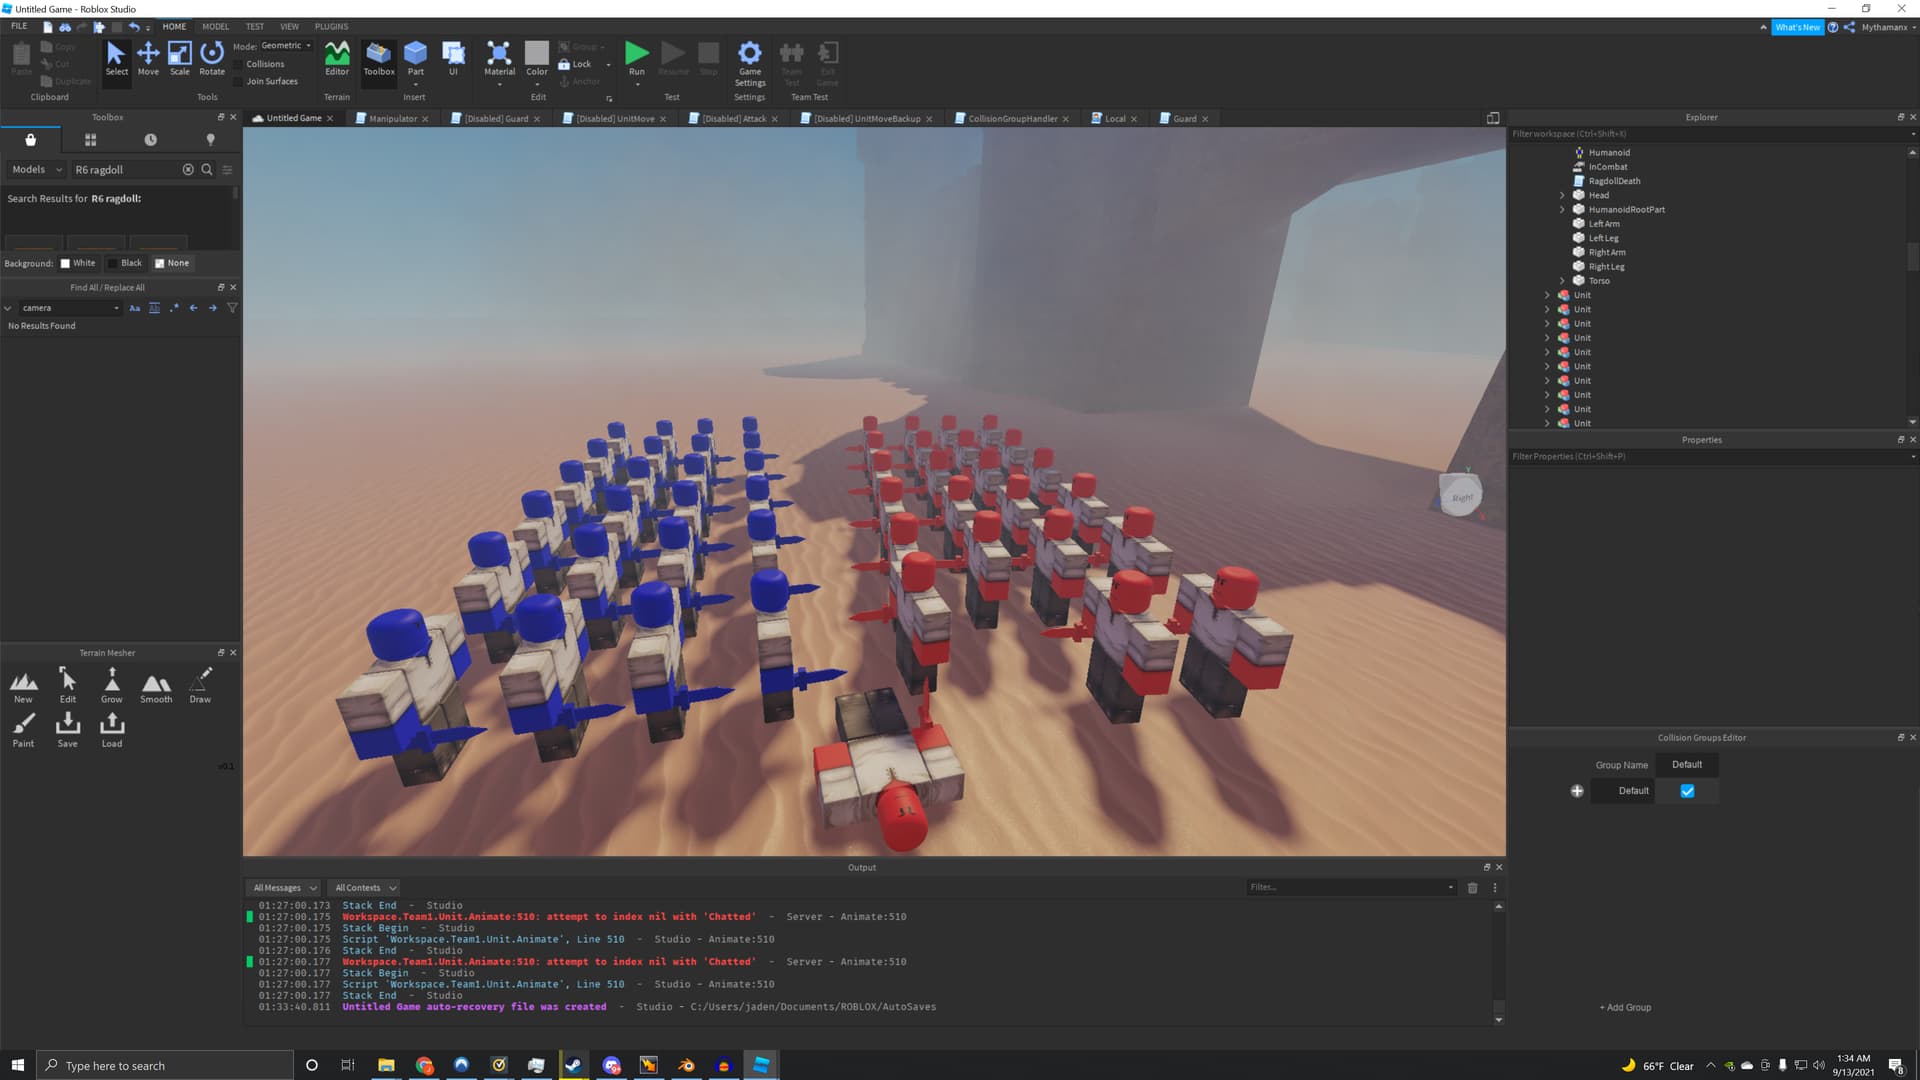Open the FILE menu
Screen dimensions: 1920x1080
click(19, 27)
